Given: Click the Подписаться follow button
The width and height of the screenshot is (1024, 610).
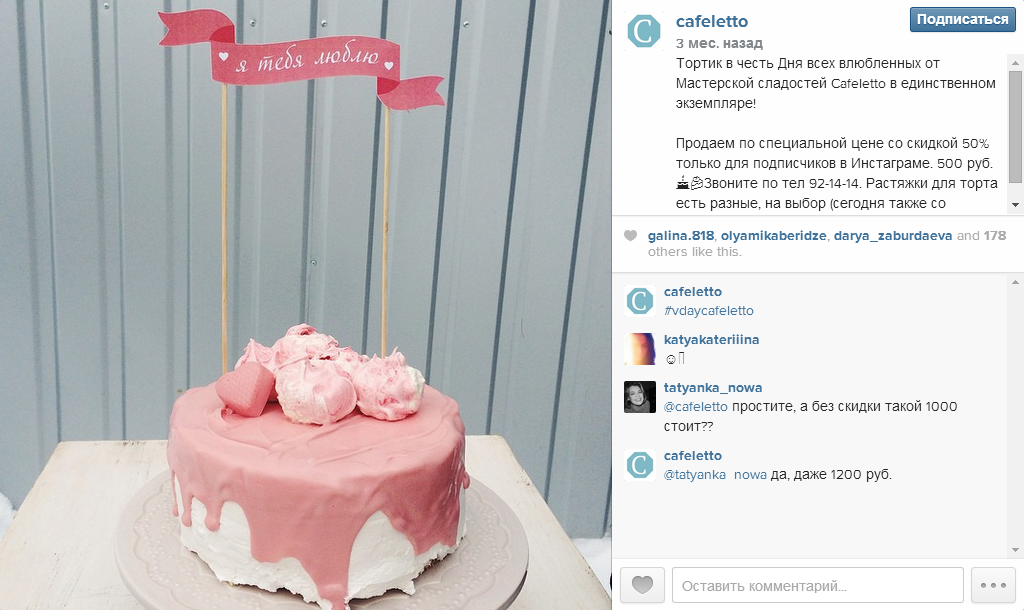Looking at the screenshot, I should pyautogui.click(x=963, y=20).
